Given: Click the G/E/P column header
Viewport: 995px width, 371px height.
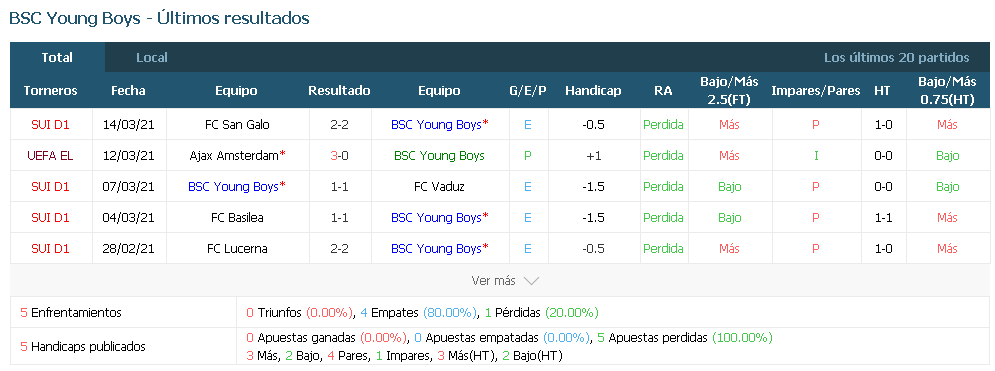Looking at the screenshot, I should coord(528,91).
